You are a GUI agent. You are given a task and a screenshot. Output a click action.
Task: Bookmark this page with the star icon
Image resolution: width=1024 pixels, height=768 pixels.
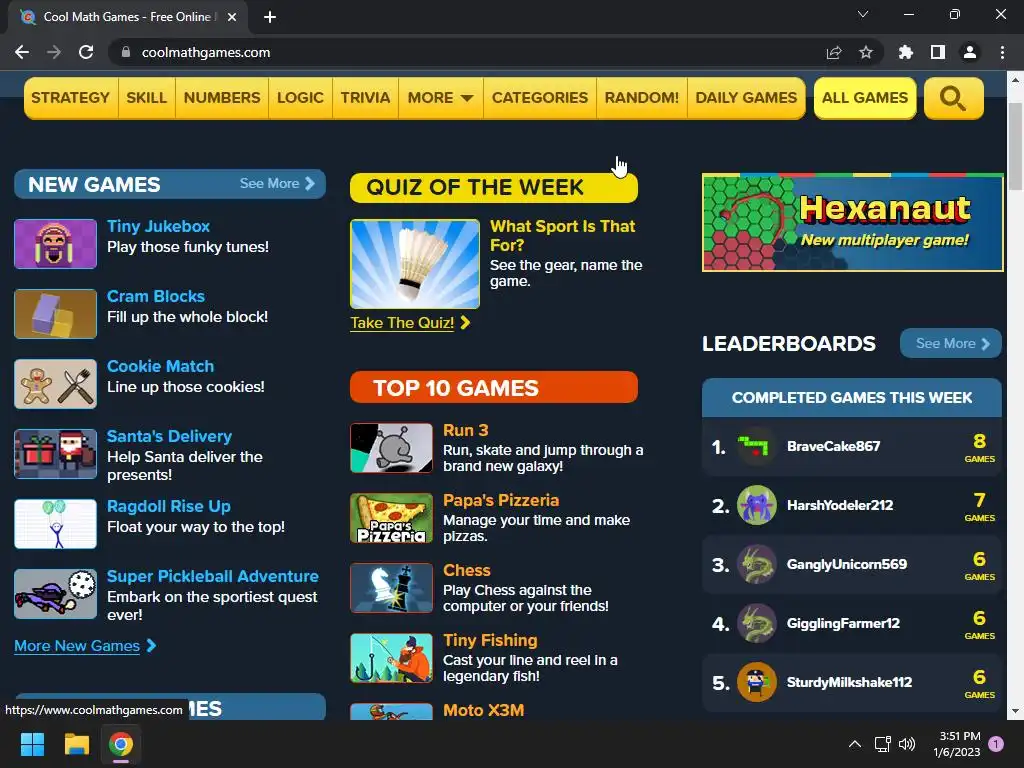click(866, 52)
